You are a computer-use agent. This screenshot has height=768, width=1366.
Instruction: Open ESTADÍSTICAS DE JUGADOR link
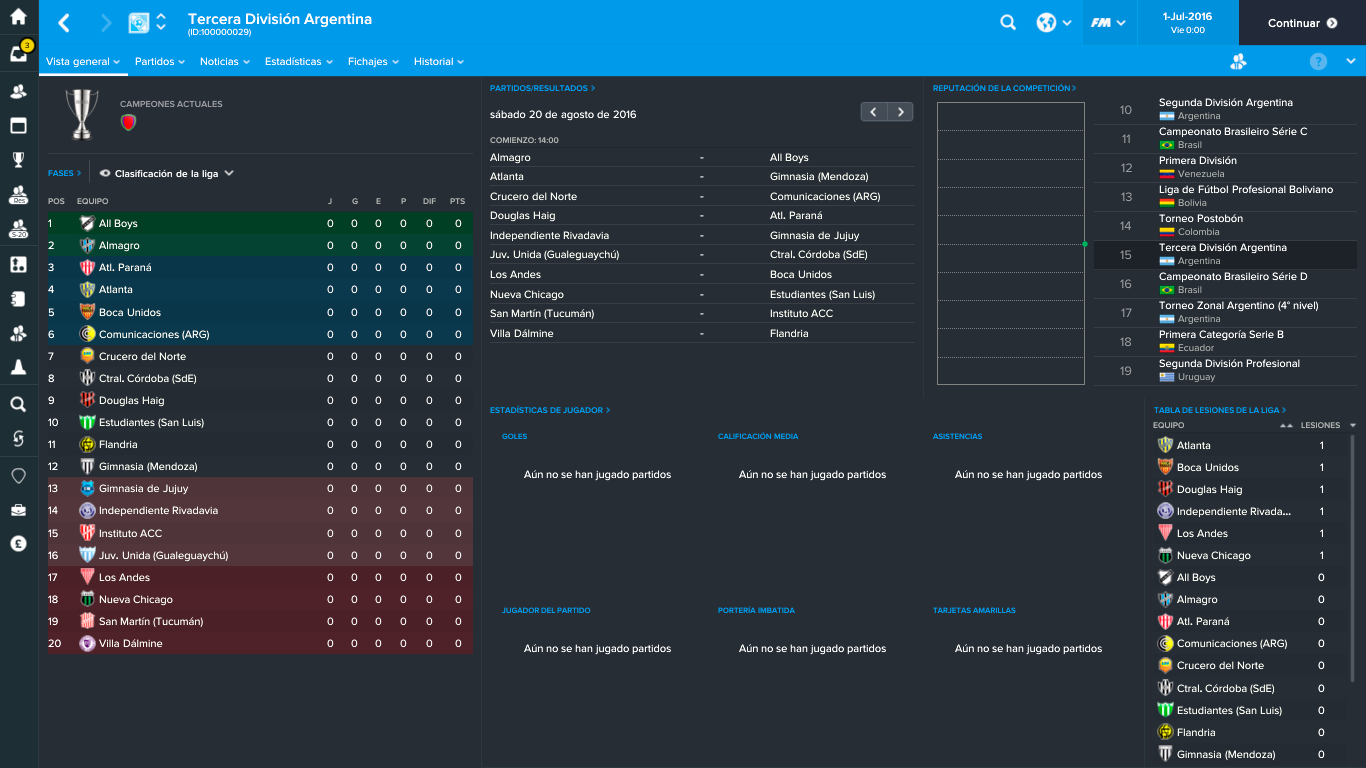pyautogui.click(x=549, y=410)
